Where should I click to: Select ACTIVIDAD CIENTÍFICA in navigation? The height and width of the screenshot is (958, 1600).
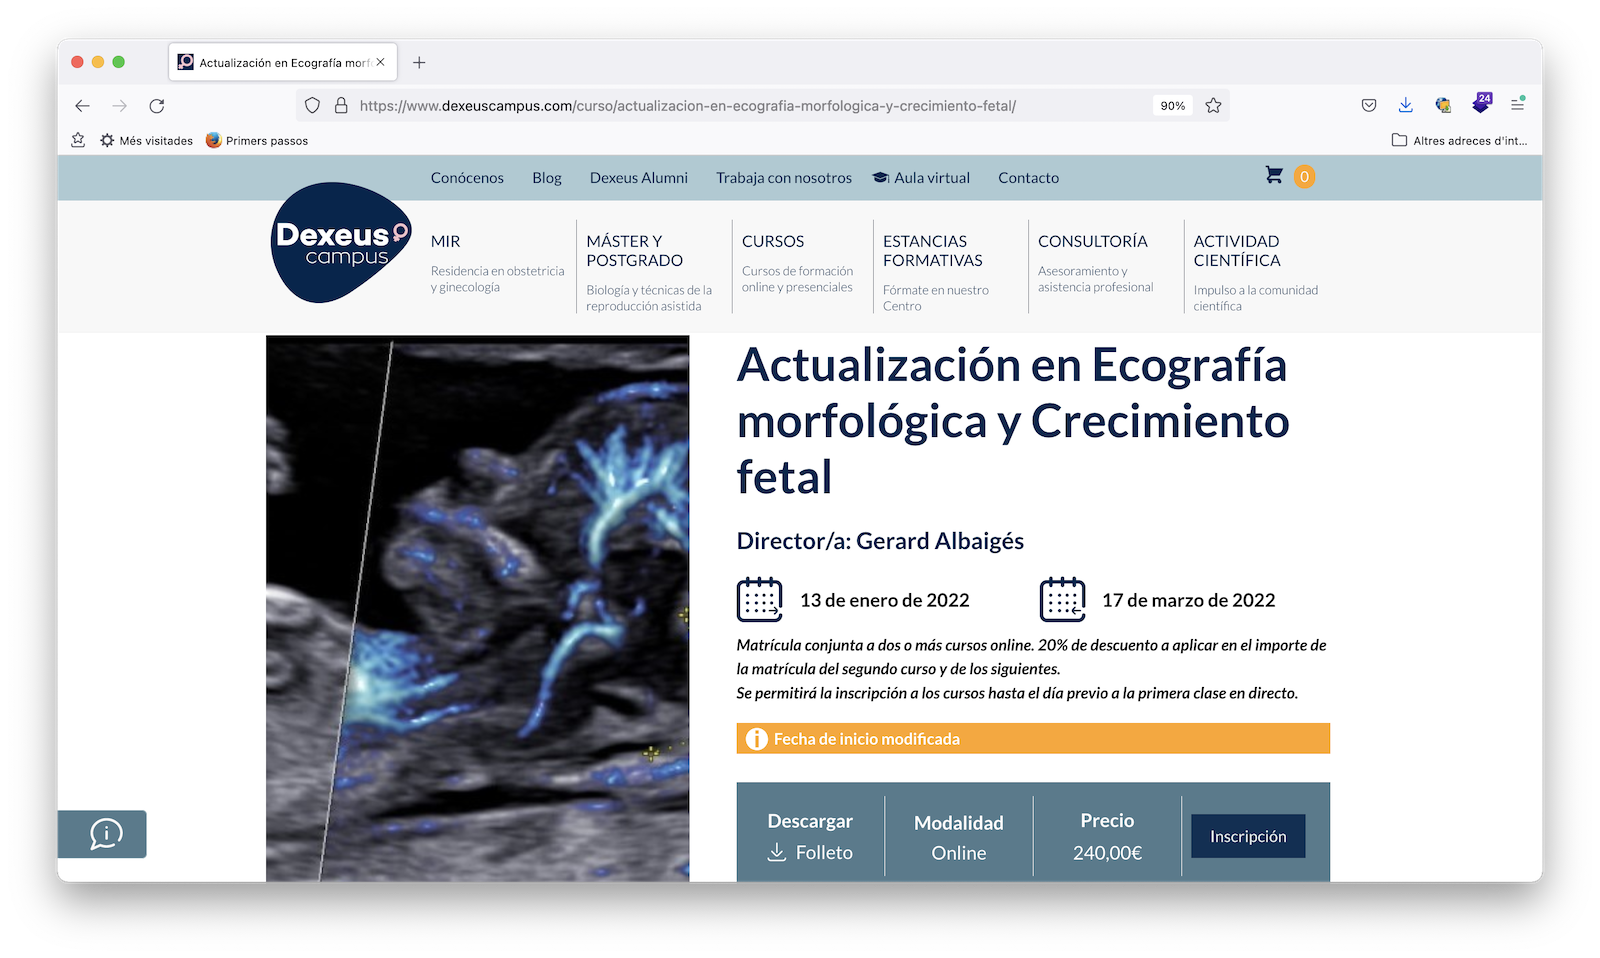[x=1236, y=251]
